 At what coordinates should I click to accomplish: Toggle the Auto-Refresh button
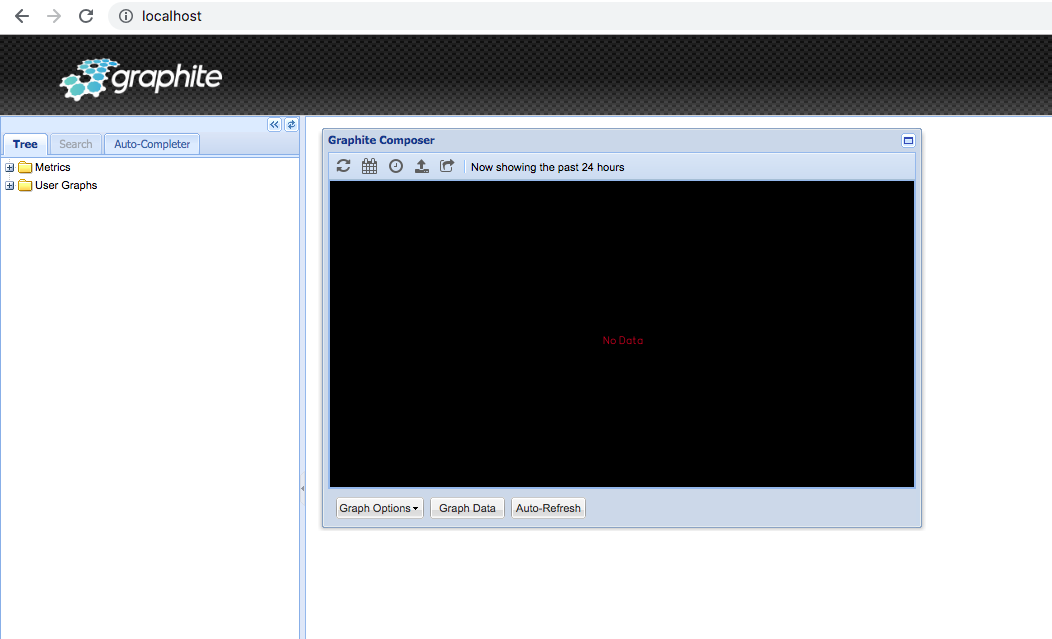[548, 508]
